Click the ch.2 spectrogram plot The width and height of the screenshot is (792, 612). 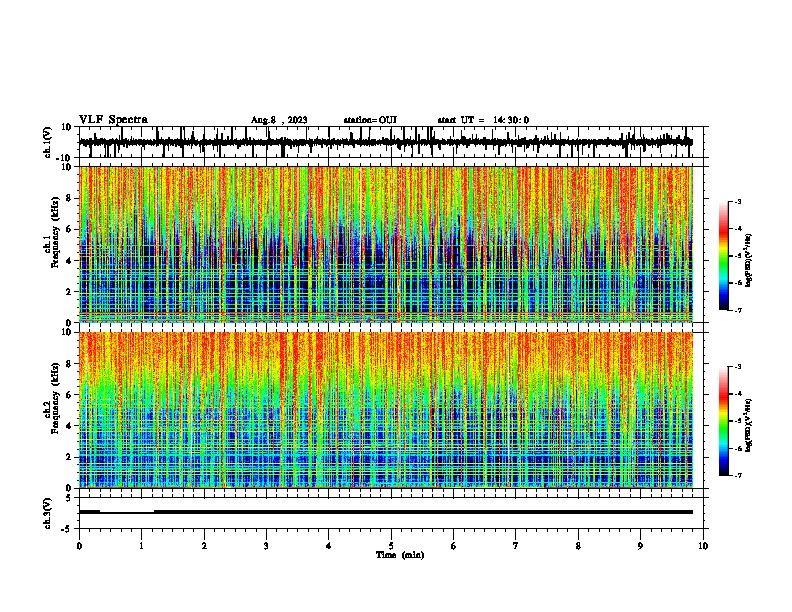click(386, 410)
